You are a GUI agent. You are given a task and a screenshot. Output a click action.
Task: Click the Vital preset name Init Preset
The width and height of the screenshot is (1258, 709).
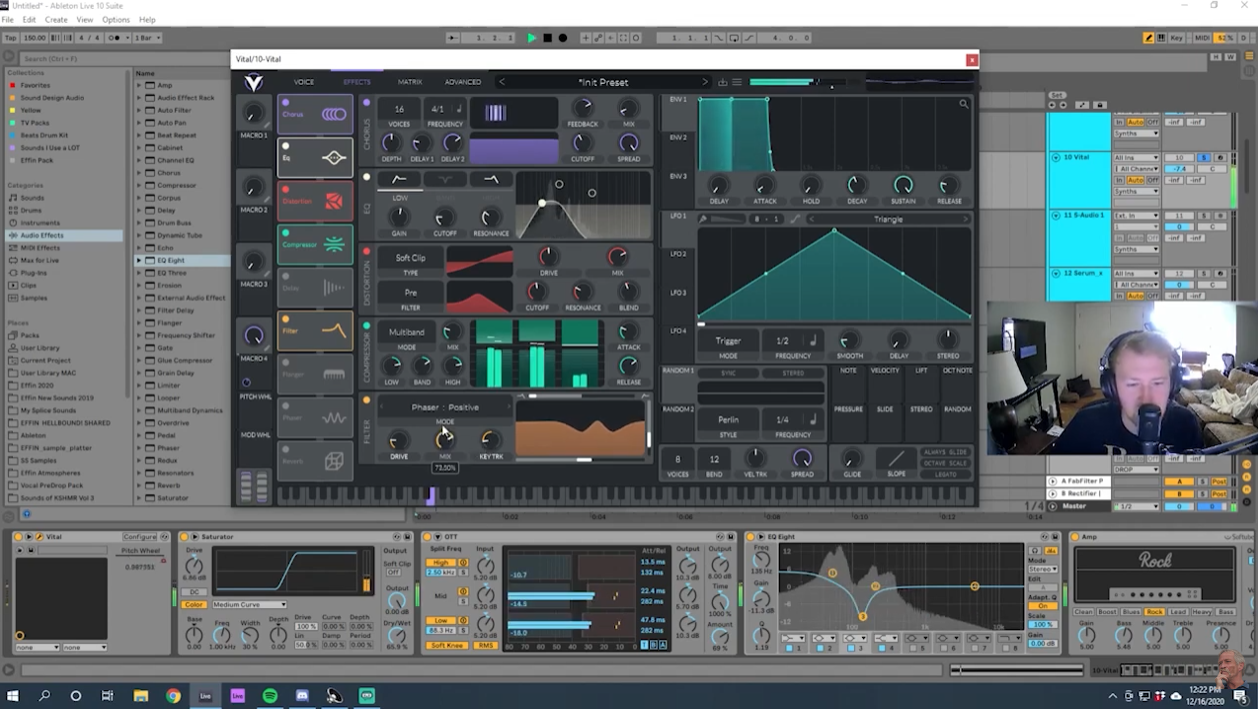click(603, 82)
